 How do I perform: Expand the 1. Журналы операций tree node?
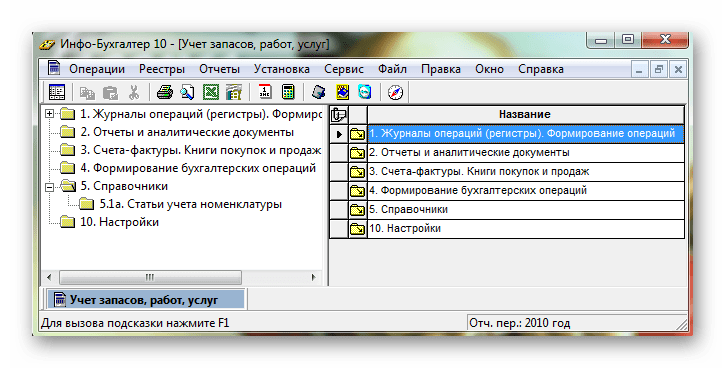[49, 113]
